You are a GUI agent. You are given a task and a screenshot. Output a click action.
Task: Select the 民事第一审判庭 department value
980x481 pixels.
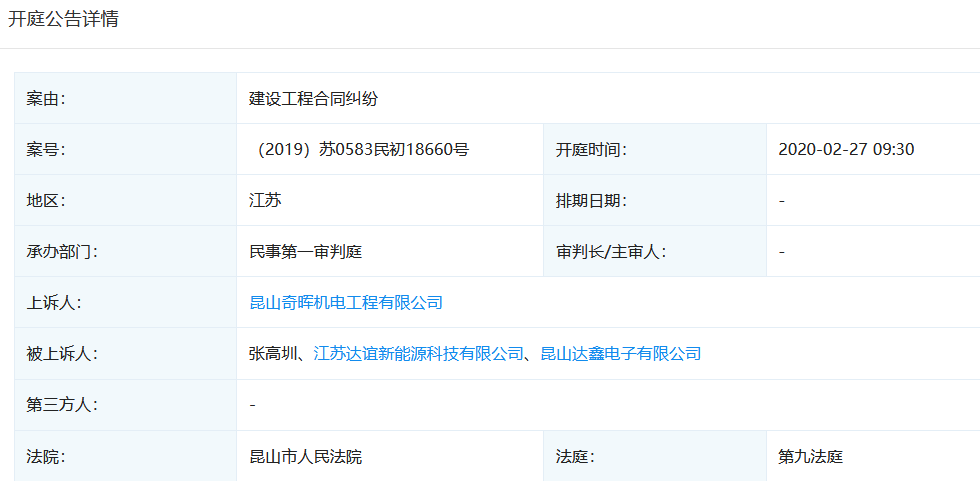[x=306, y=252]
